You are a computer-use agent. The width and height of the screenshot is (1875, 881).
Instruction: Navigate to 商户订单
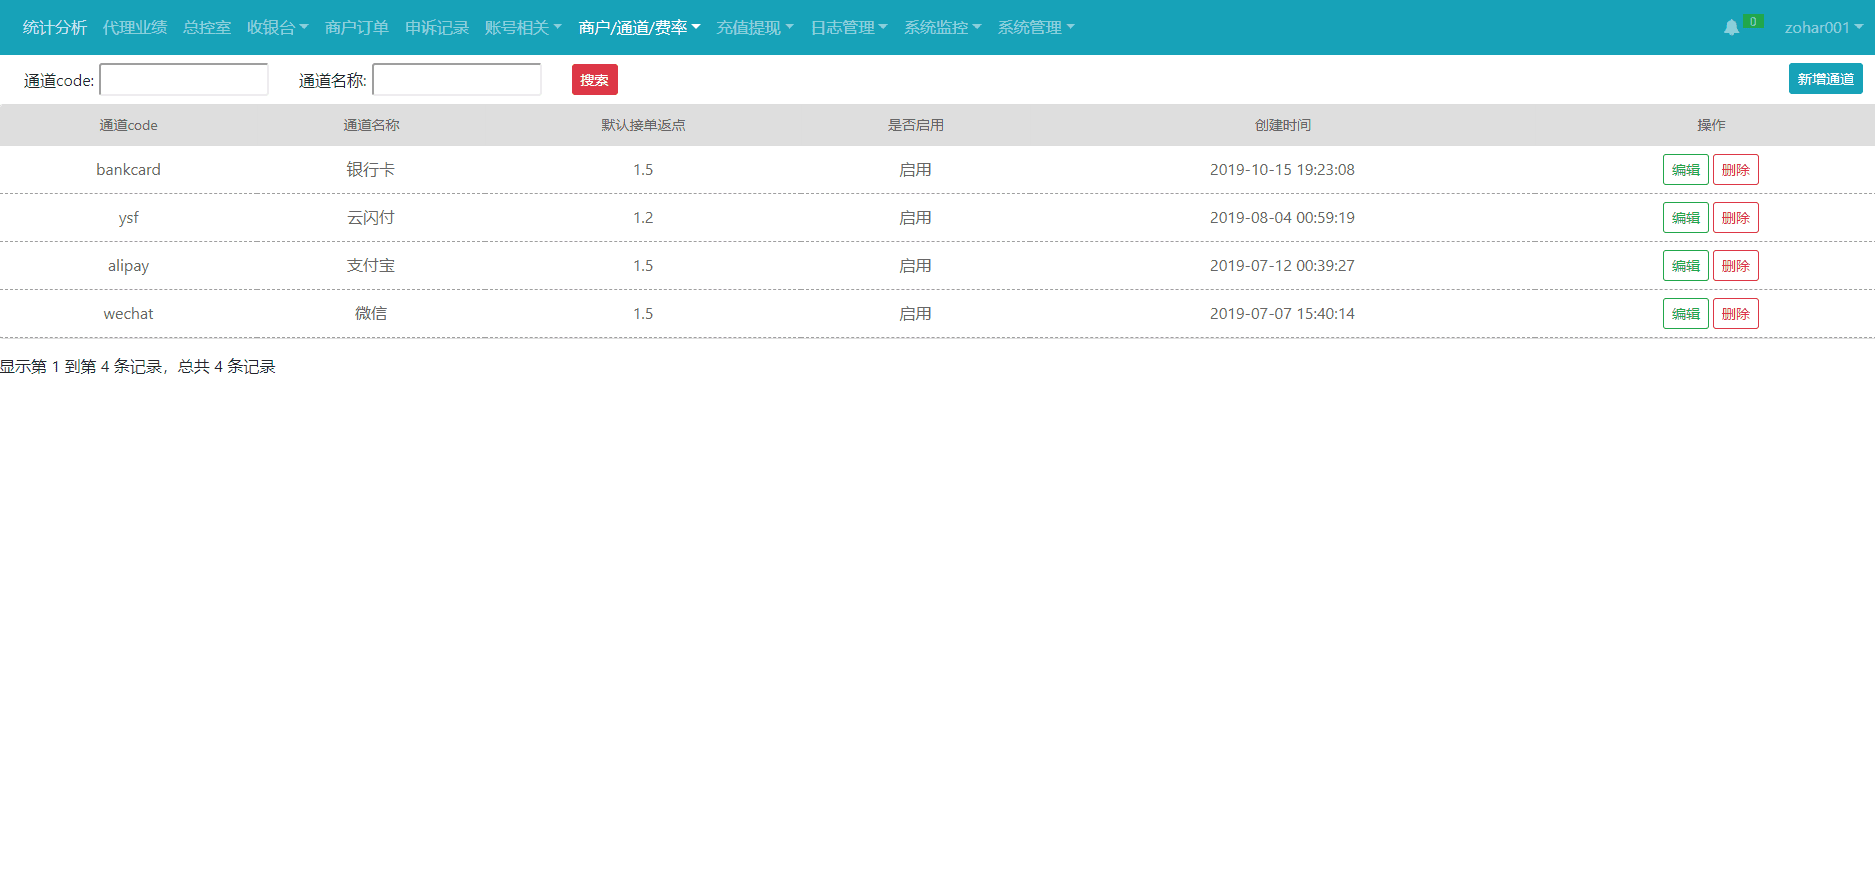point(356,28)
